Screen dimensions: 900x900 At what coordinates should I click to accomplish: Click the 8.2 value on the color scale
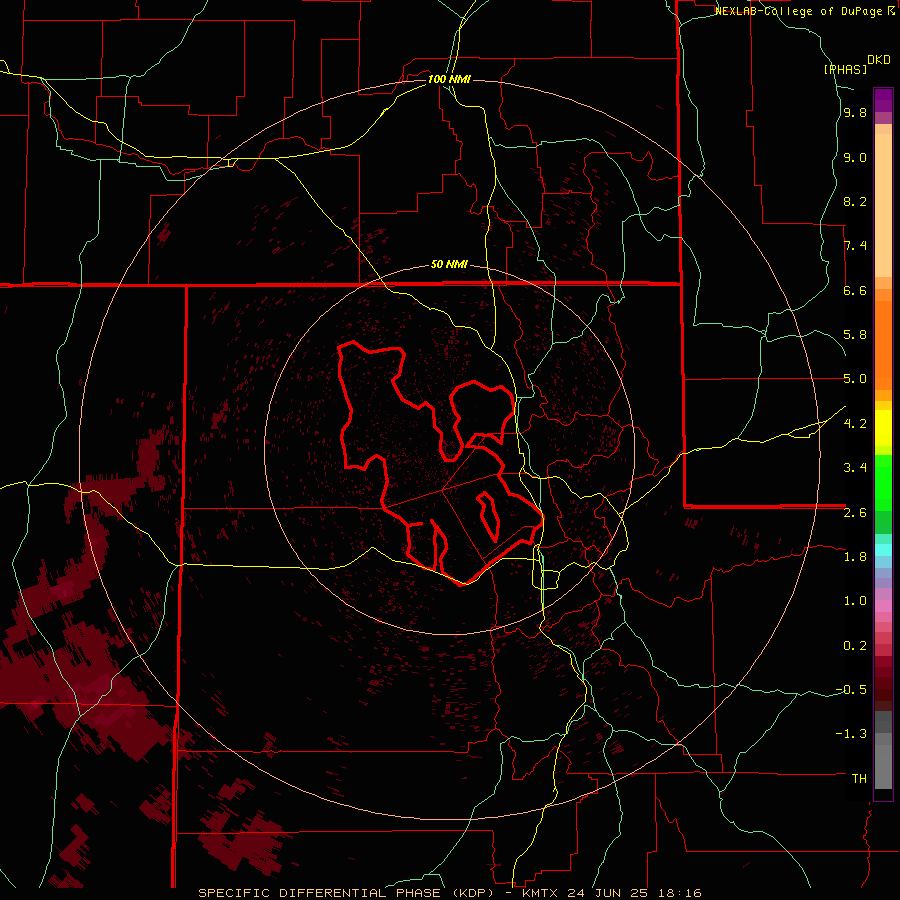pos(855,201)
